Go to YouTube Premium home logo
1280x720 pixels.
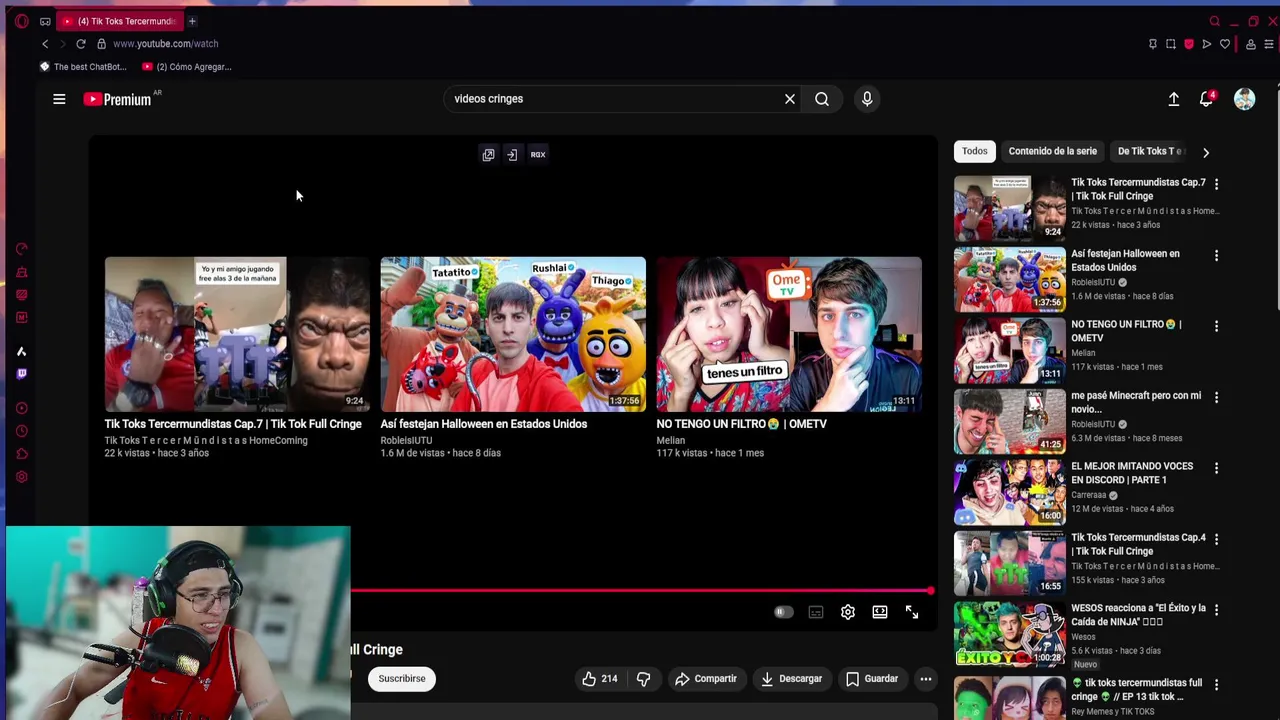(118, 99)
